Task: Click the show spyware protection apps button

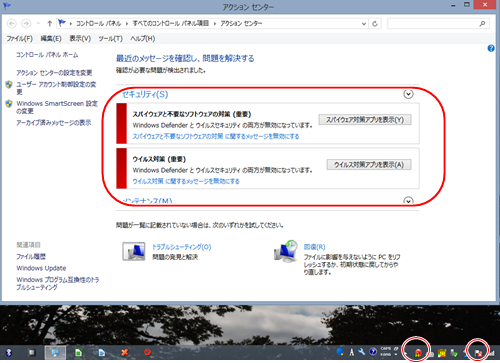Action: click(365, 120)
